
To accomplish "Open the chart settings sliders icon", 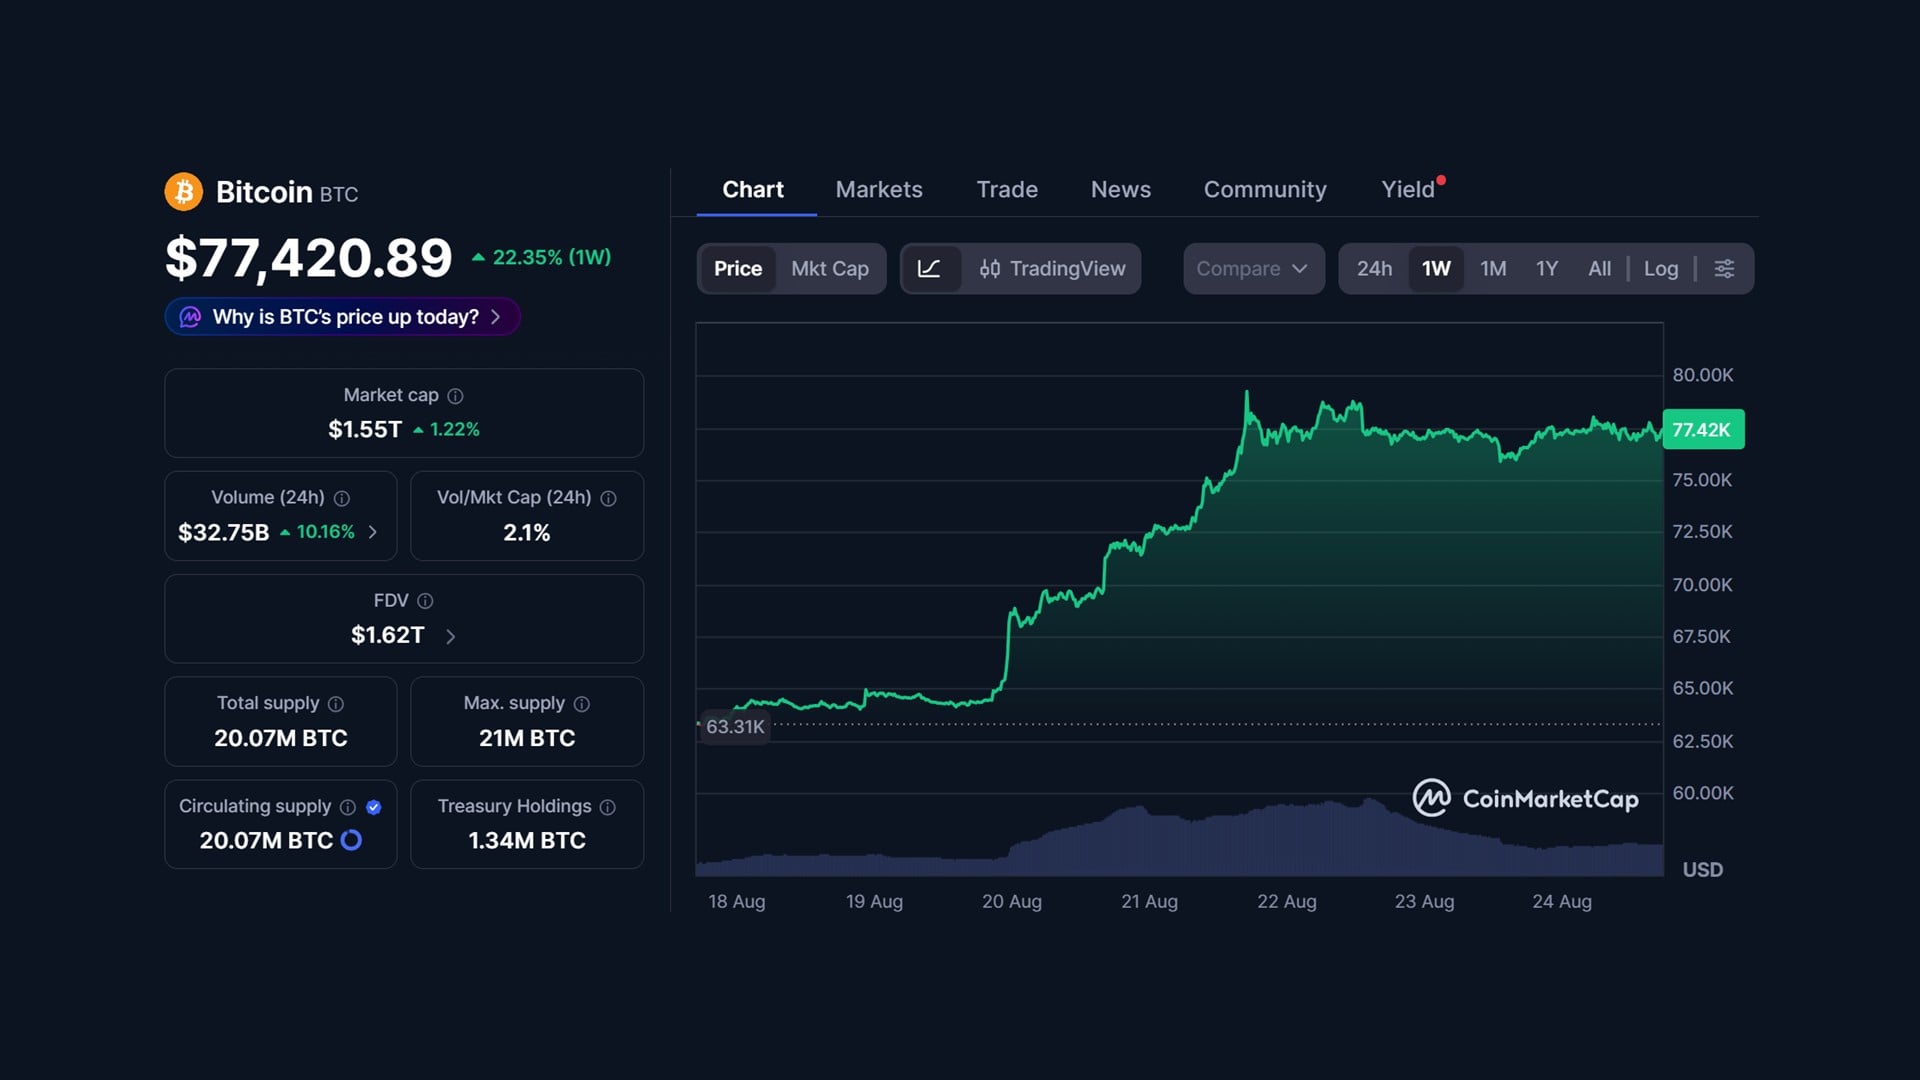I will coord(1724,269).
